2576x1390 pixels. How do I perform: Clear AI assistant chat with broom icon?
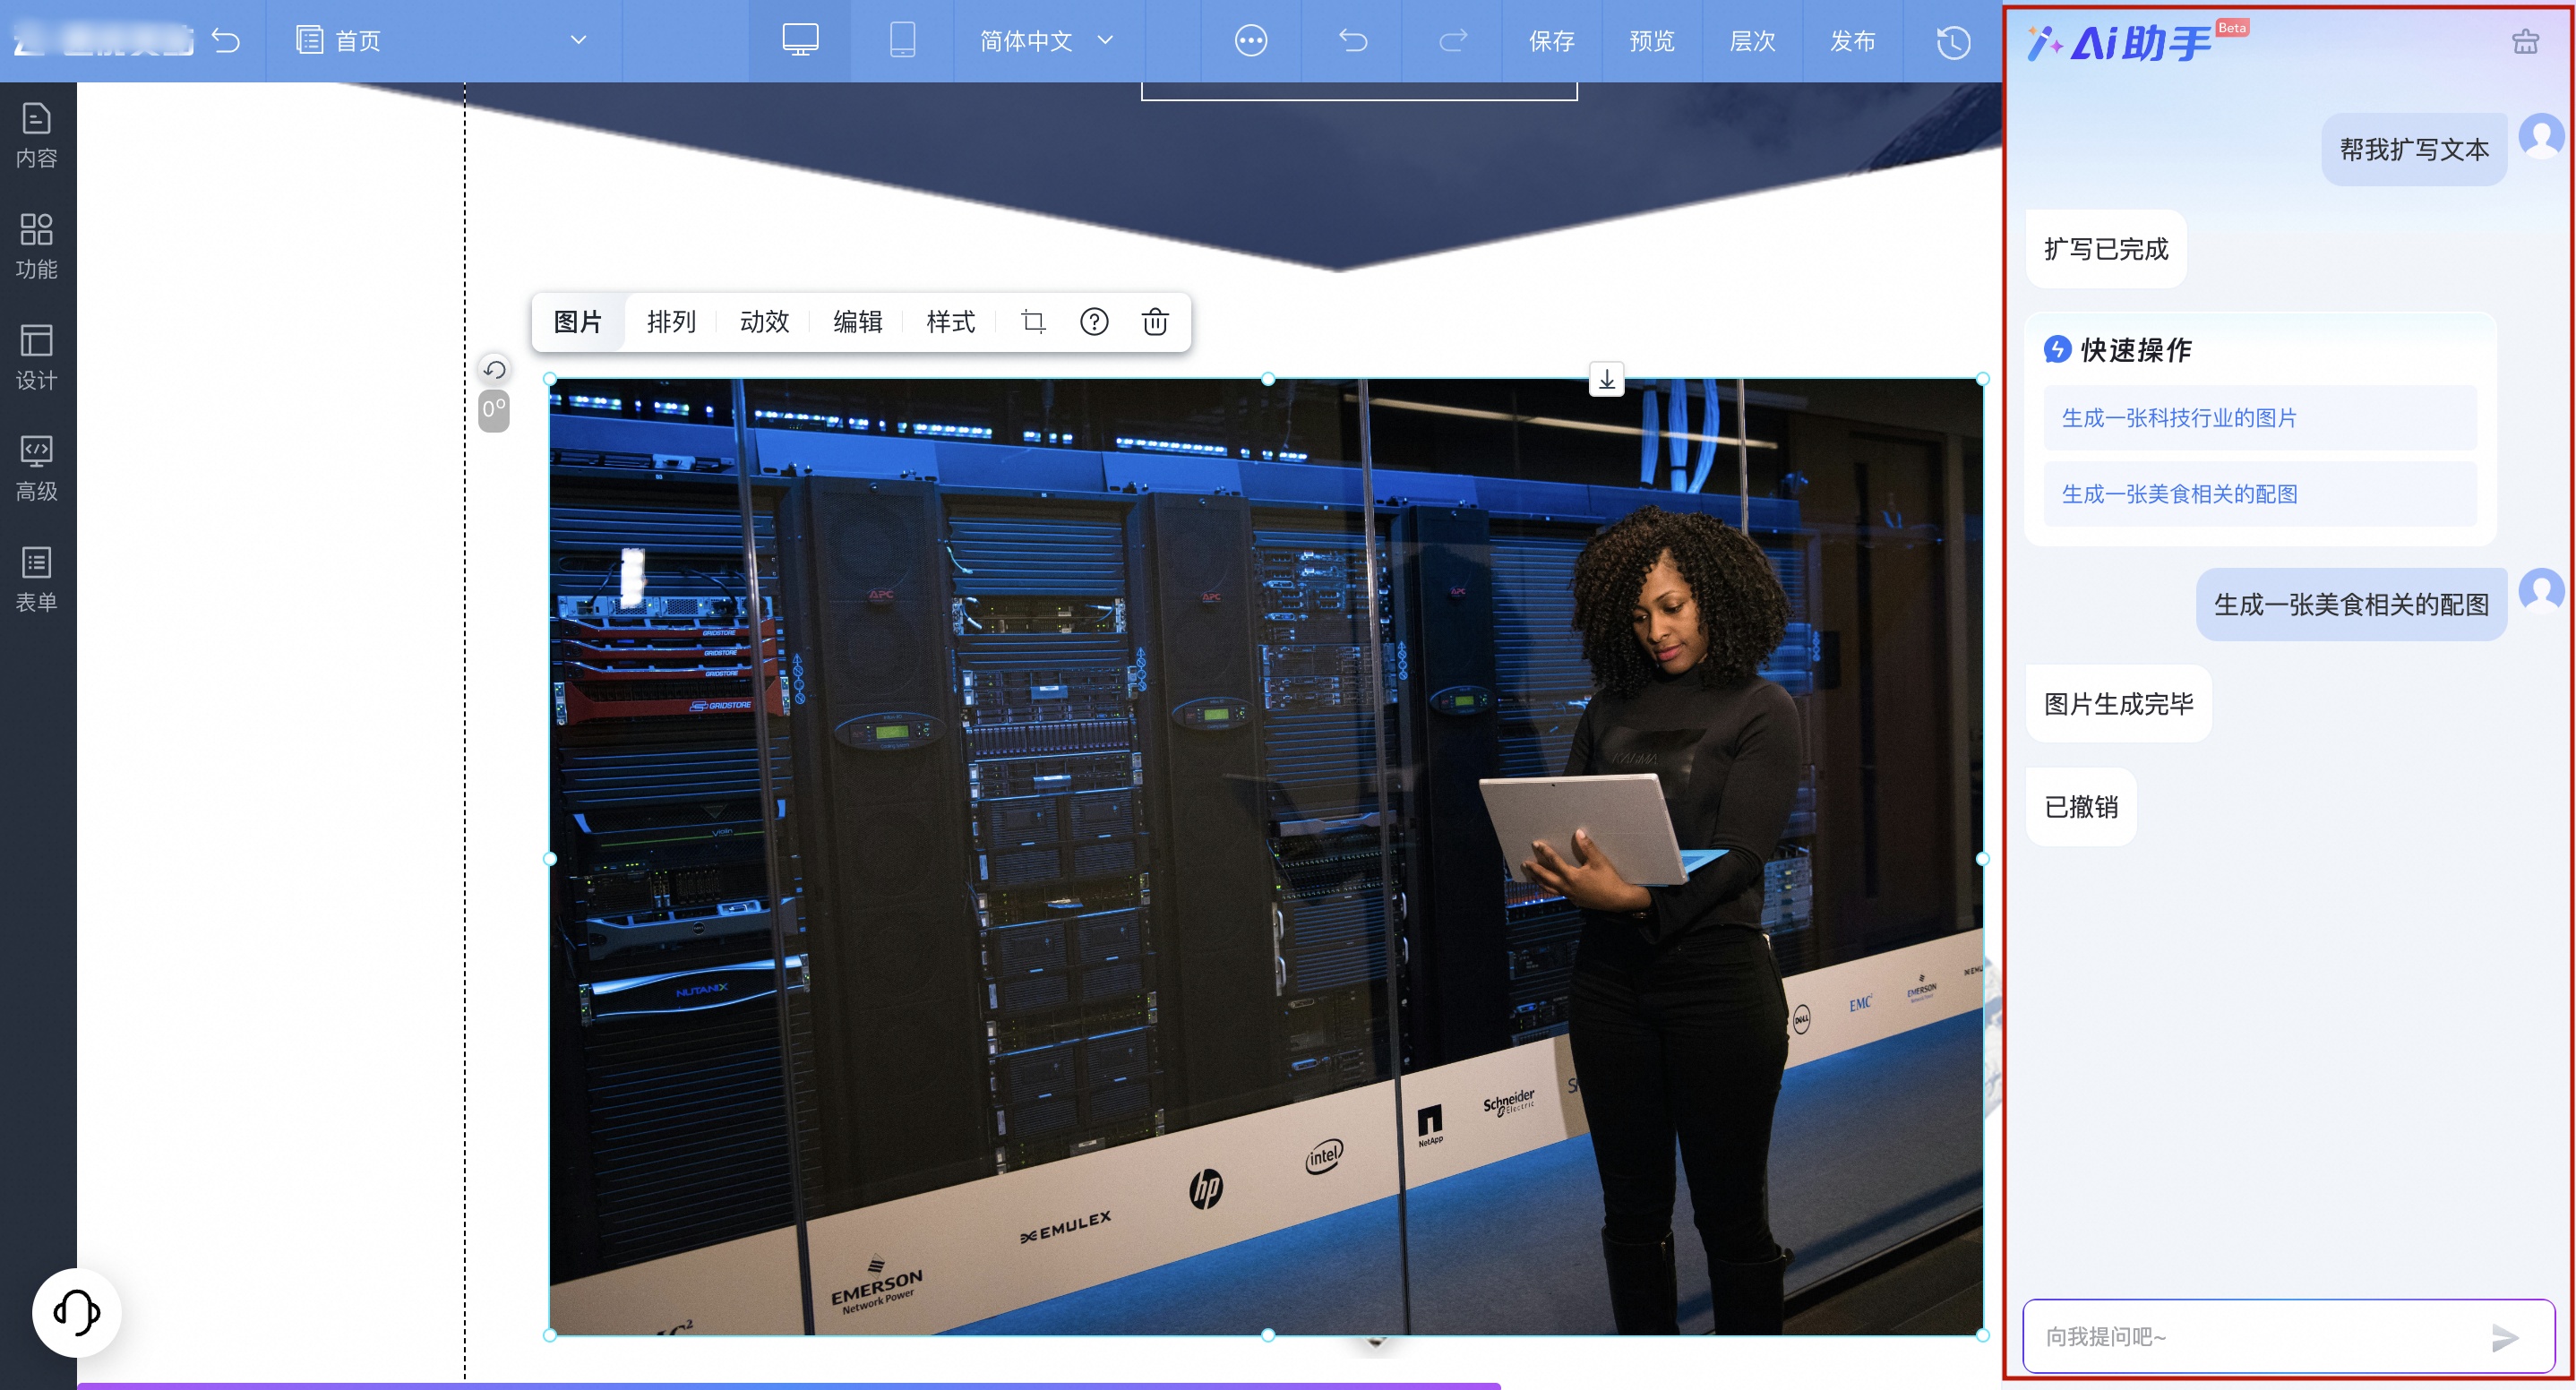pyautogui.click(x=2525, y=42)
